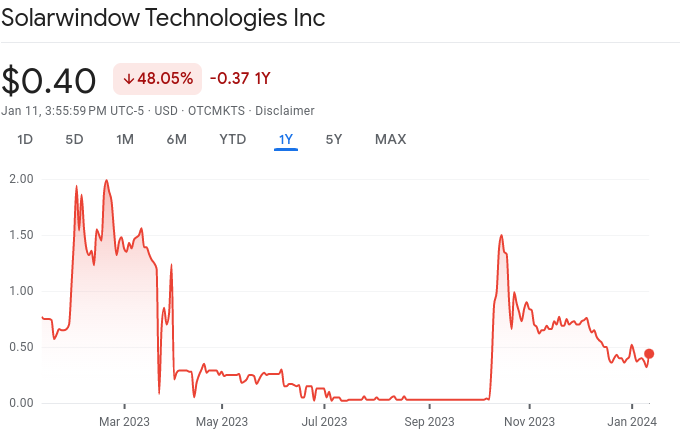This screenshot has width=680, height=446.
Task: Click the Nov 2023 x-axis label
Action: [528, 421]
